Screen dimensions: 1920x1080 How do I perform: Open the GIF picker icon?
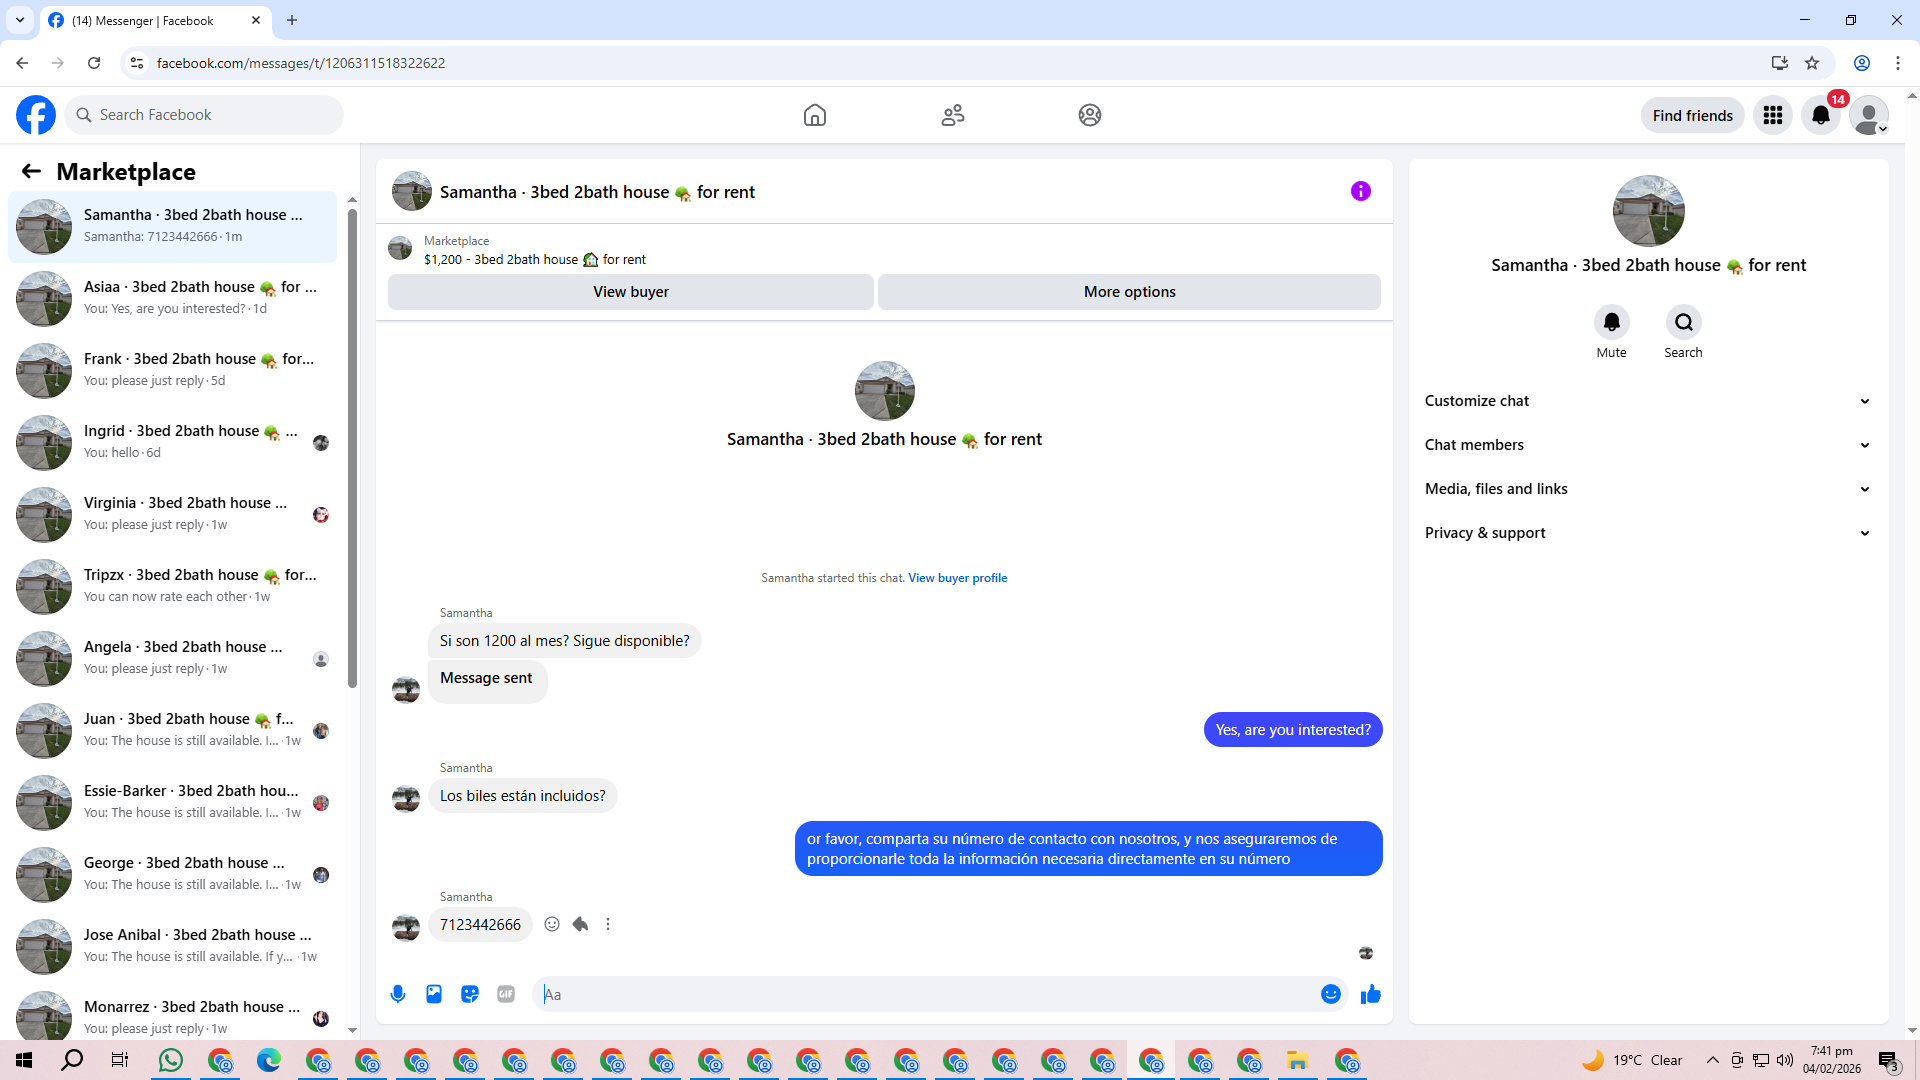click(506, 994)
